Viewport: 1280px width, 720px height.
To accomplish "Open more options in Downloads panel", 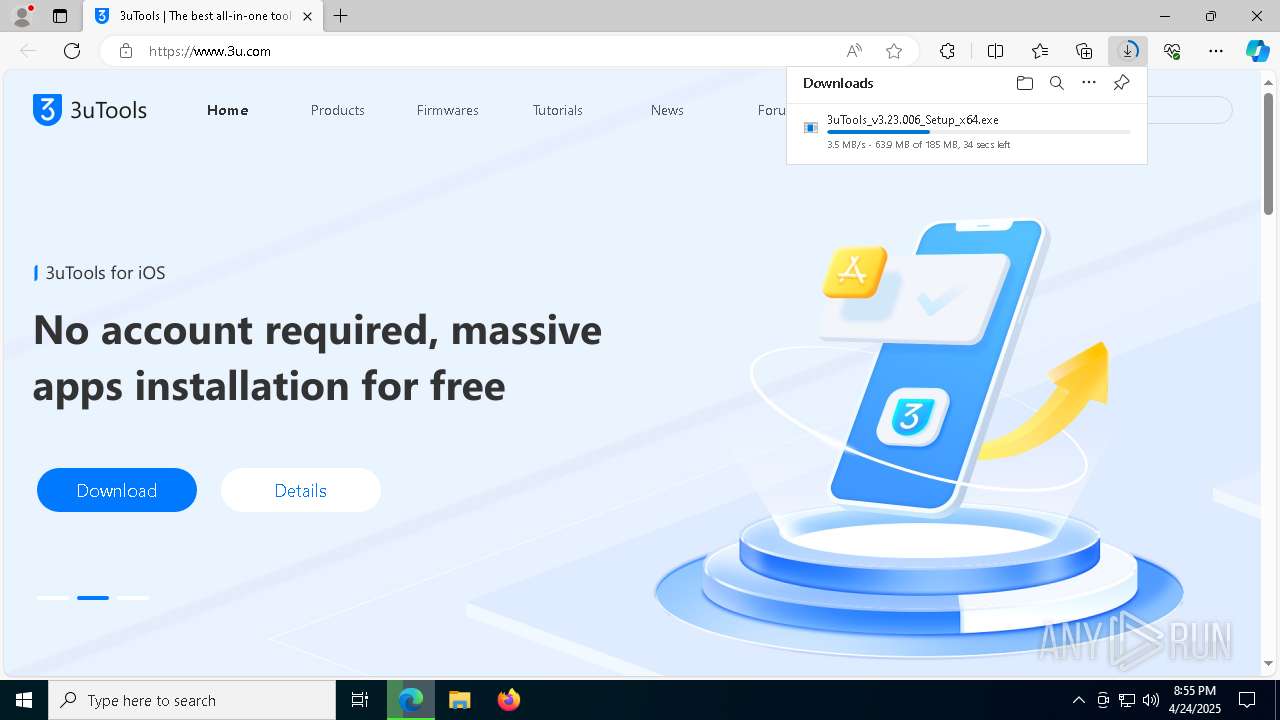I will click(x=1089, y=83).
